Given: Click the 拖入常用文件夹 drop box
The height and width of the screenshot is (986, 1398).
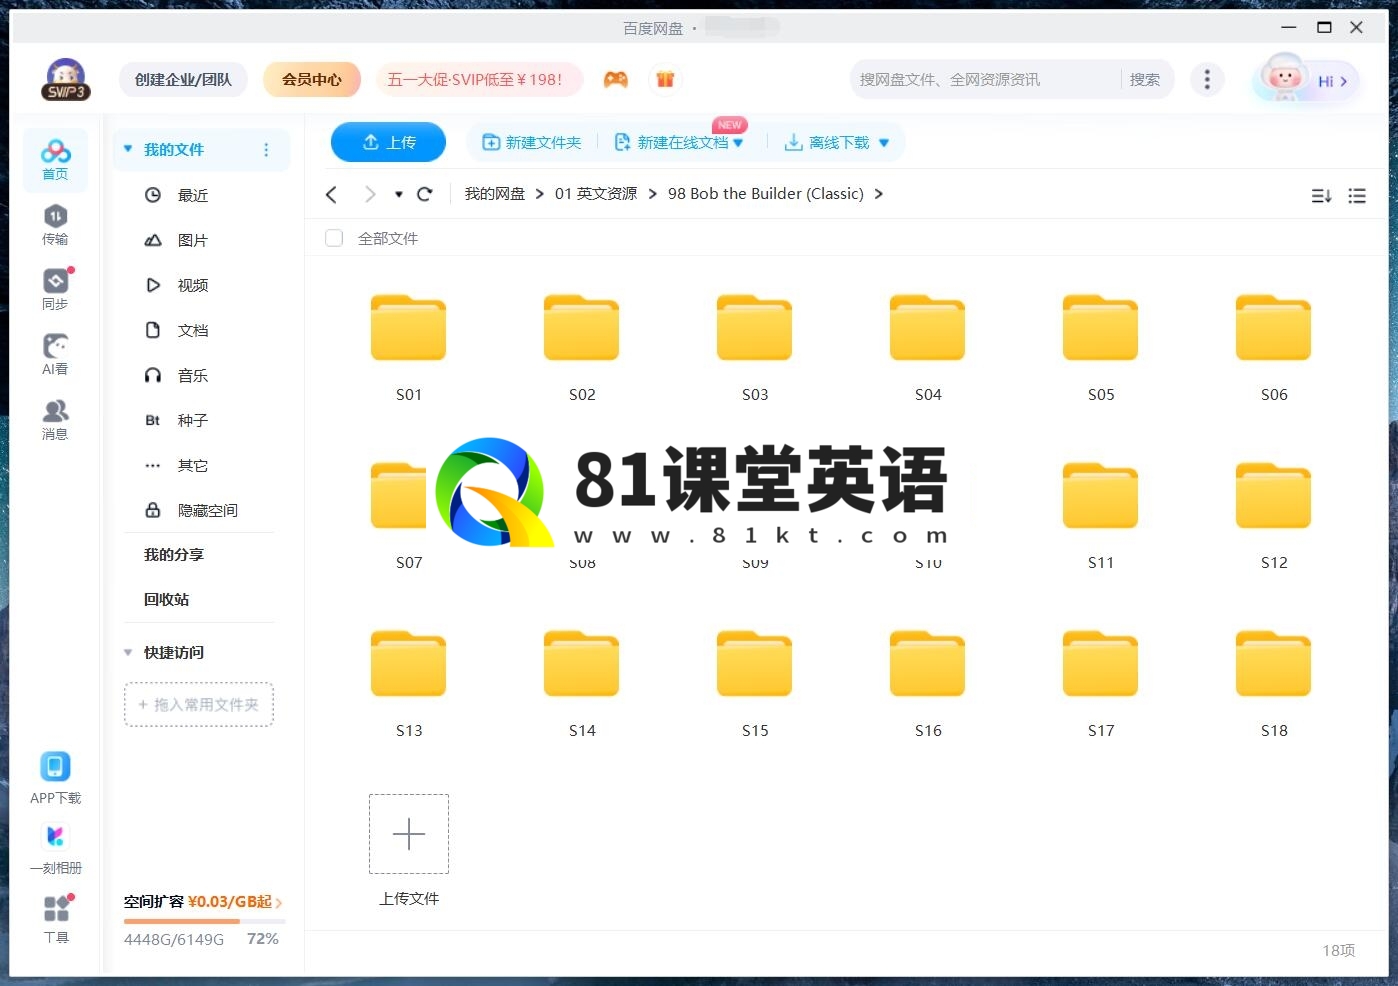Looking at the screenshot, I should coord(199,704).
